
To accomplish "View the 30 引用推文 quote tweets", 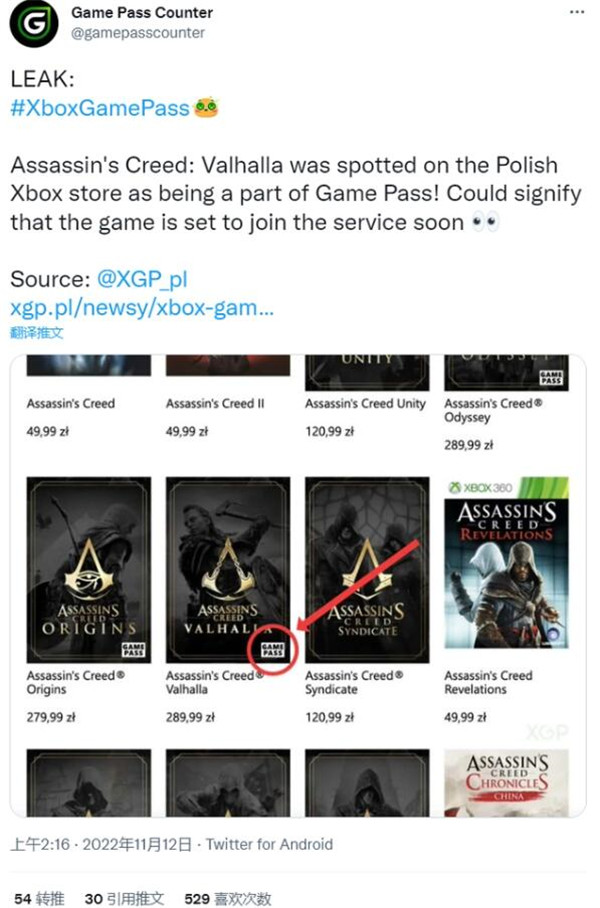I will [x=125, y=898].
